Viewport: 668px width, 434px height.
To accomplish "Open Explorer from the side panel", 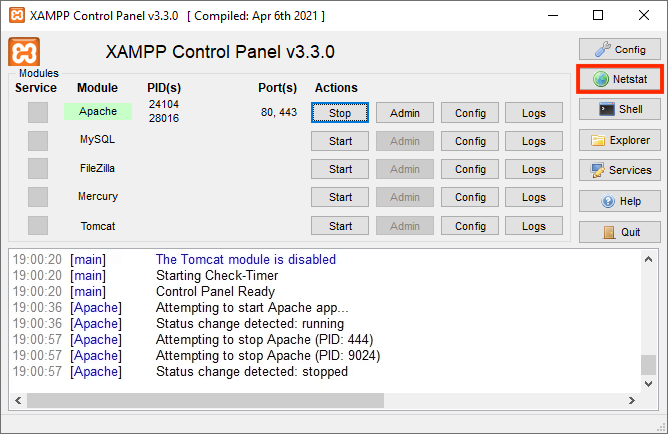I will click(x=620, y=140).
